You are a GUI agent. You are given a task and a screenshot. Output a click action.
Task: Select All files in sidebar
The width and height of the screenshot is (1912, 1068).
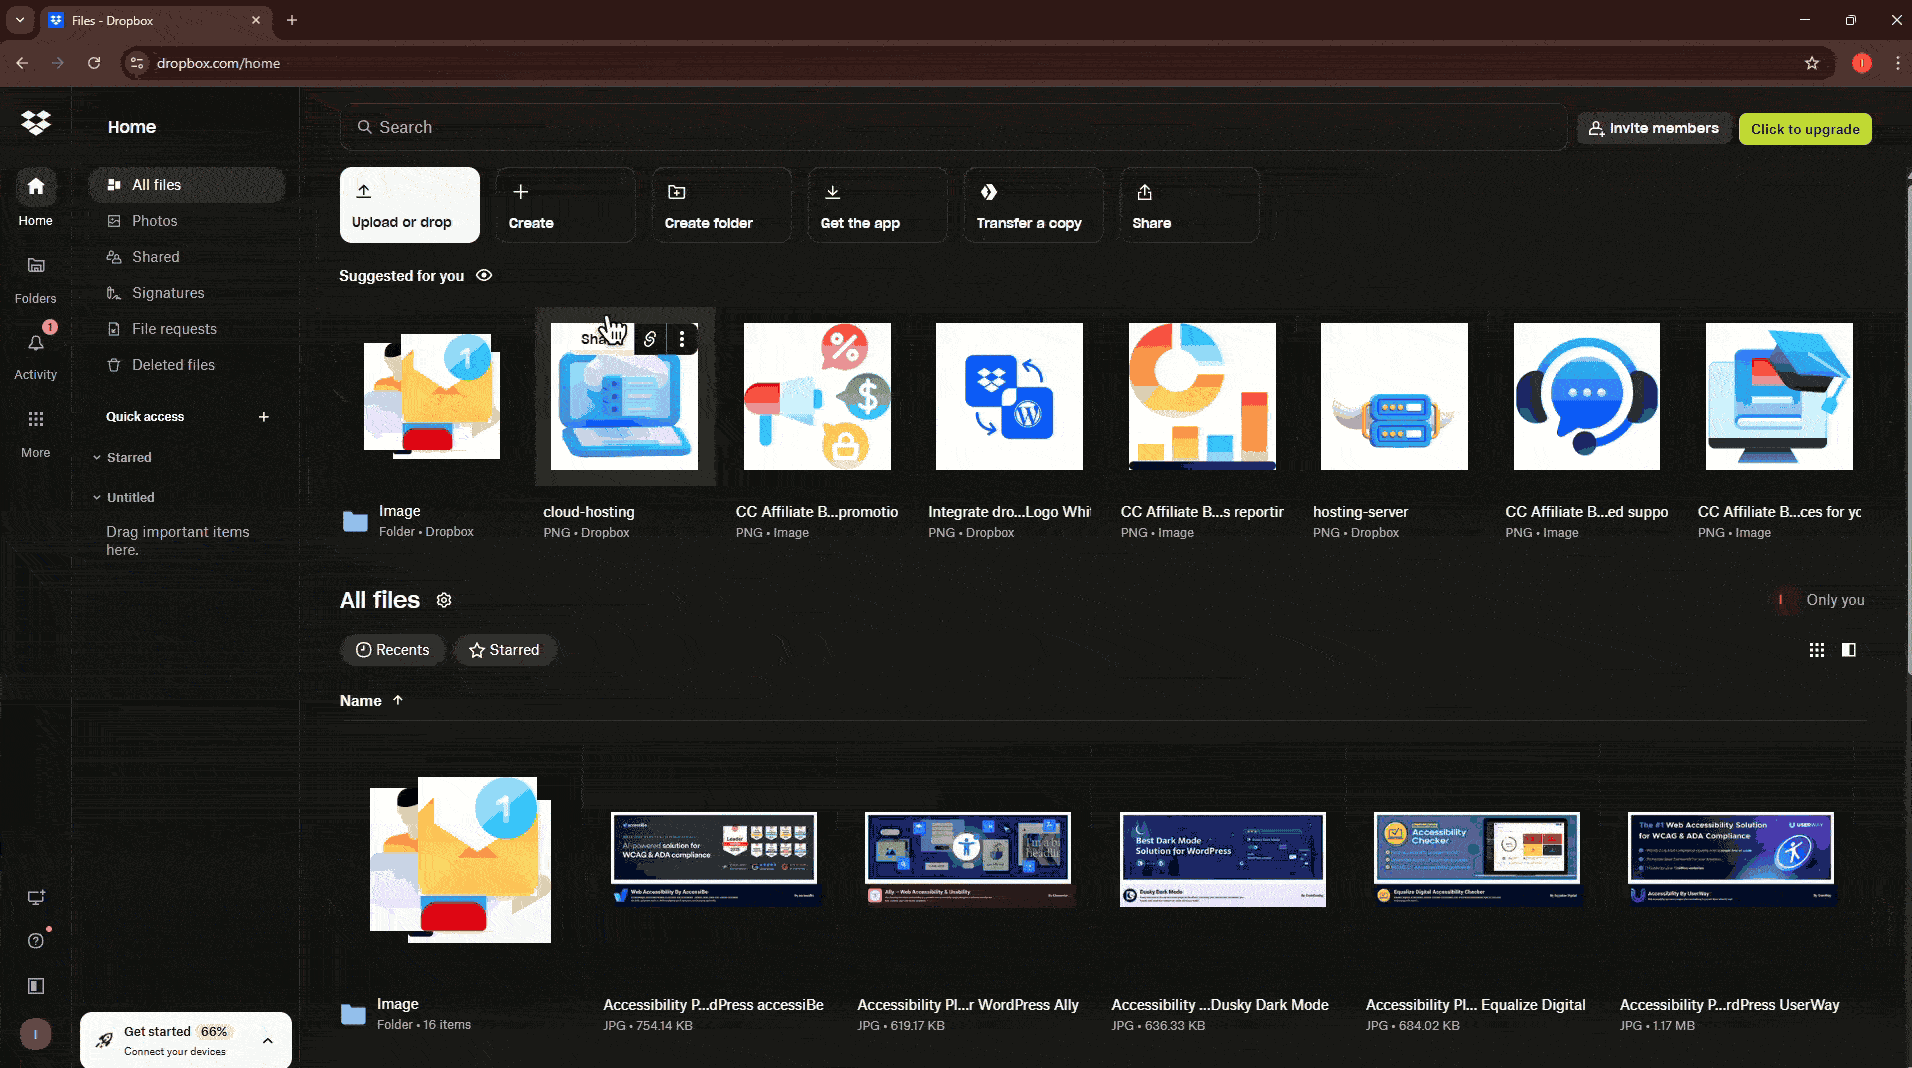pyautogui.click(x=187, y=185)
